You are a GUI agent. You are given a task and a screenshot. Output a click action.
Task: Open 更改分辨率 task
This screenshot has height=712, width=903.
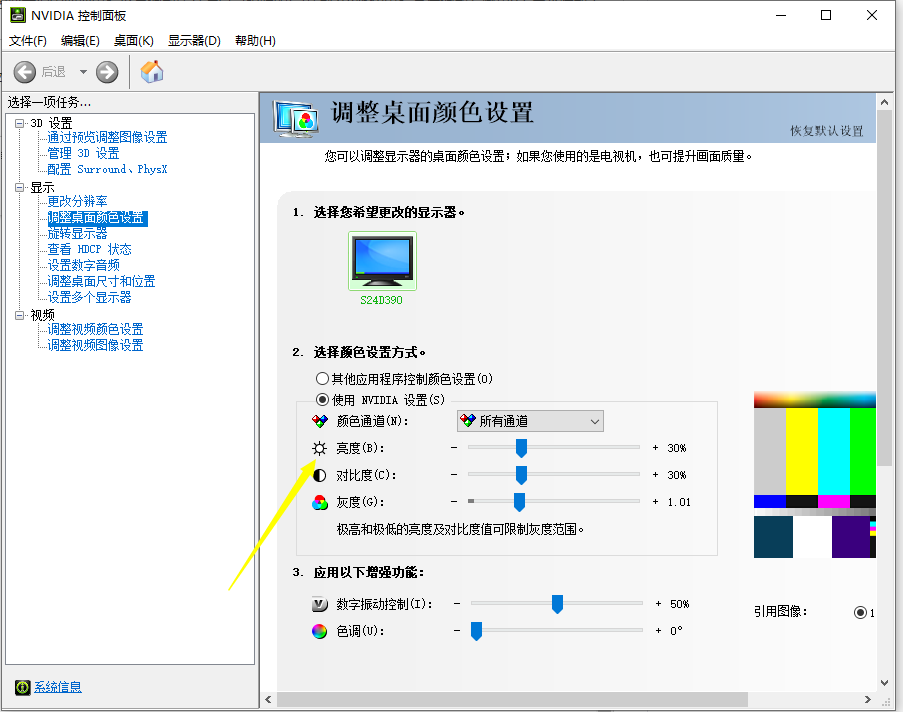click(77, 201)
